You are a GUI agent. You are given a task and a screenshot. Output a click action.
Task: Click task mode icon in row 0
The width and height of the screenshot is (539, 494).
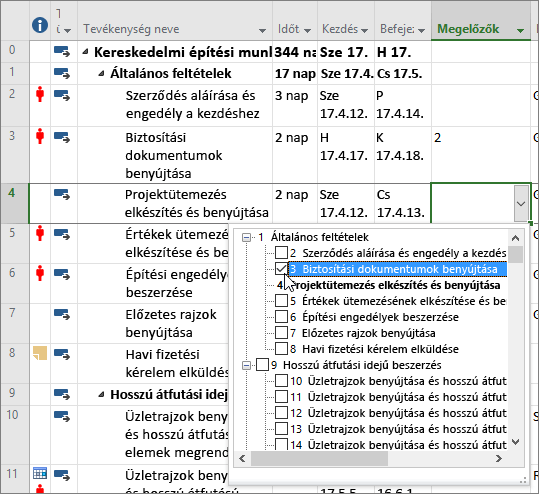coord(62,52)
